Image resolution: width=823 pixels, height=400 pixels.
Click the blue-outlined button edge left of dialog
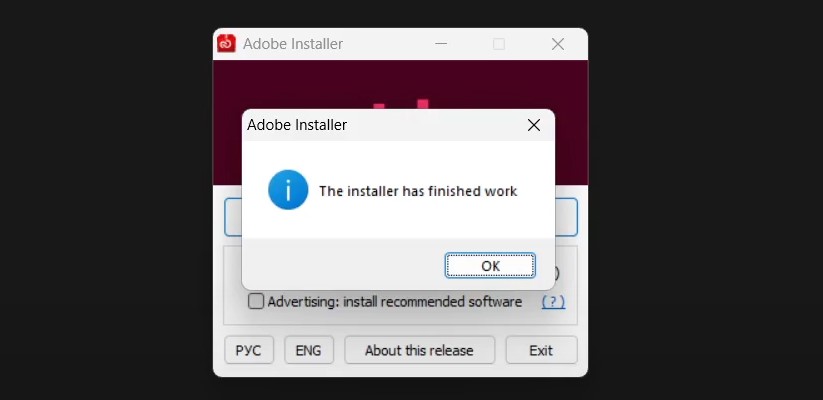233,217
